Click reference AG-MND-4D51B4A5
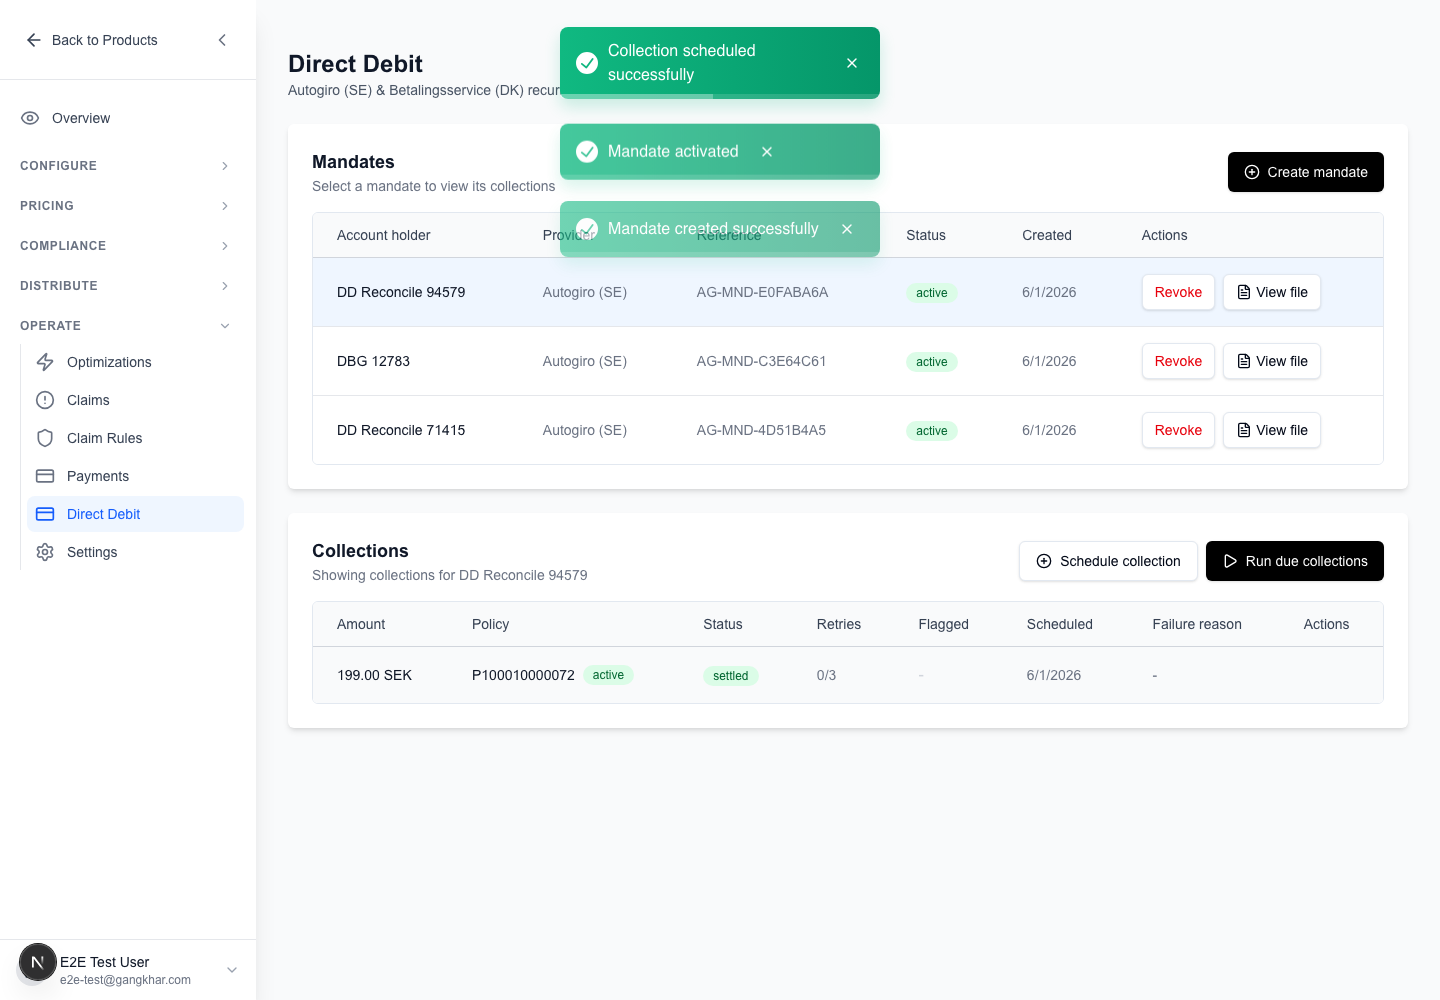 coord(761,430)
